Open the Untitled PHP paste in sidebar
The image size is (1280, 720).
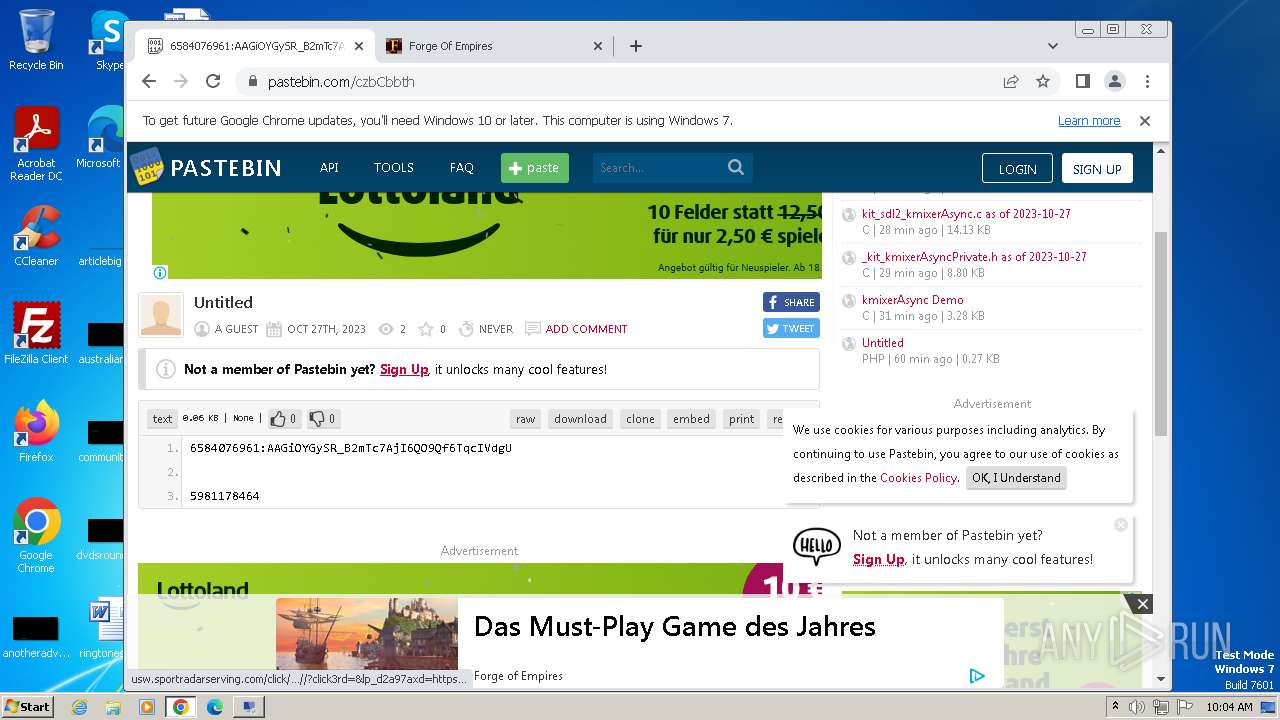[x=883, y=343]
